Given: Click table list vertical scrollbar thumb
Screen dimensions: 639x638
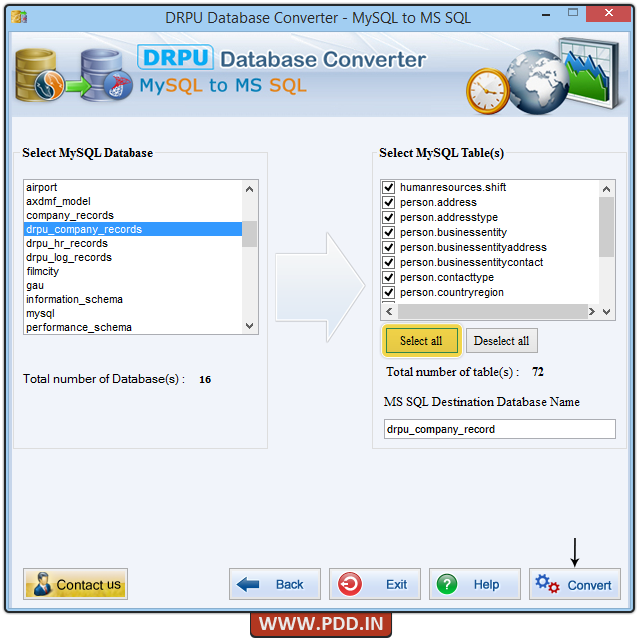Looking at the screenshot, I should (x=606, y=227).
